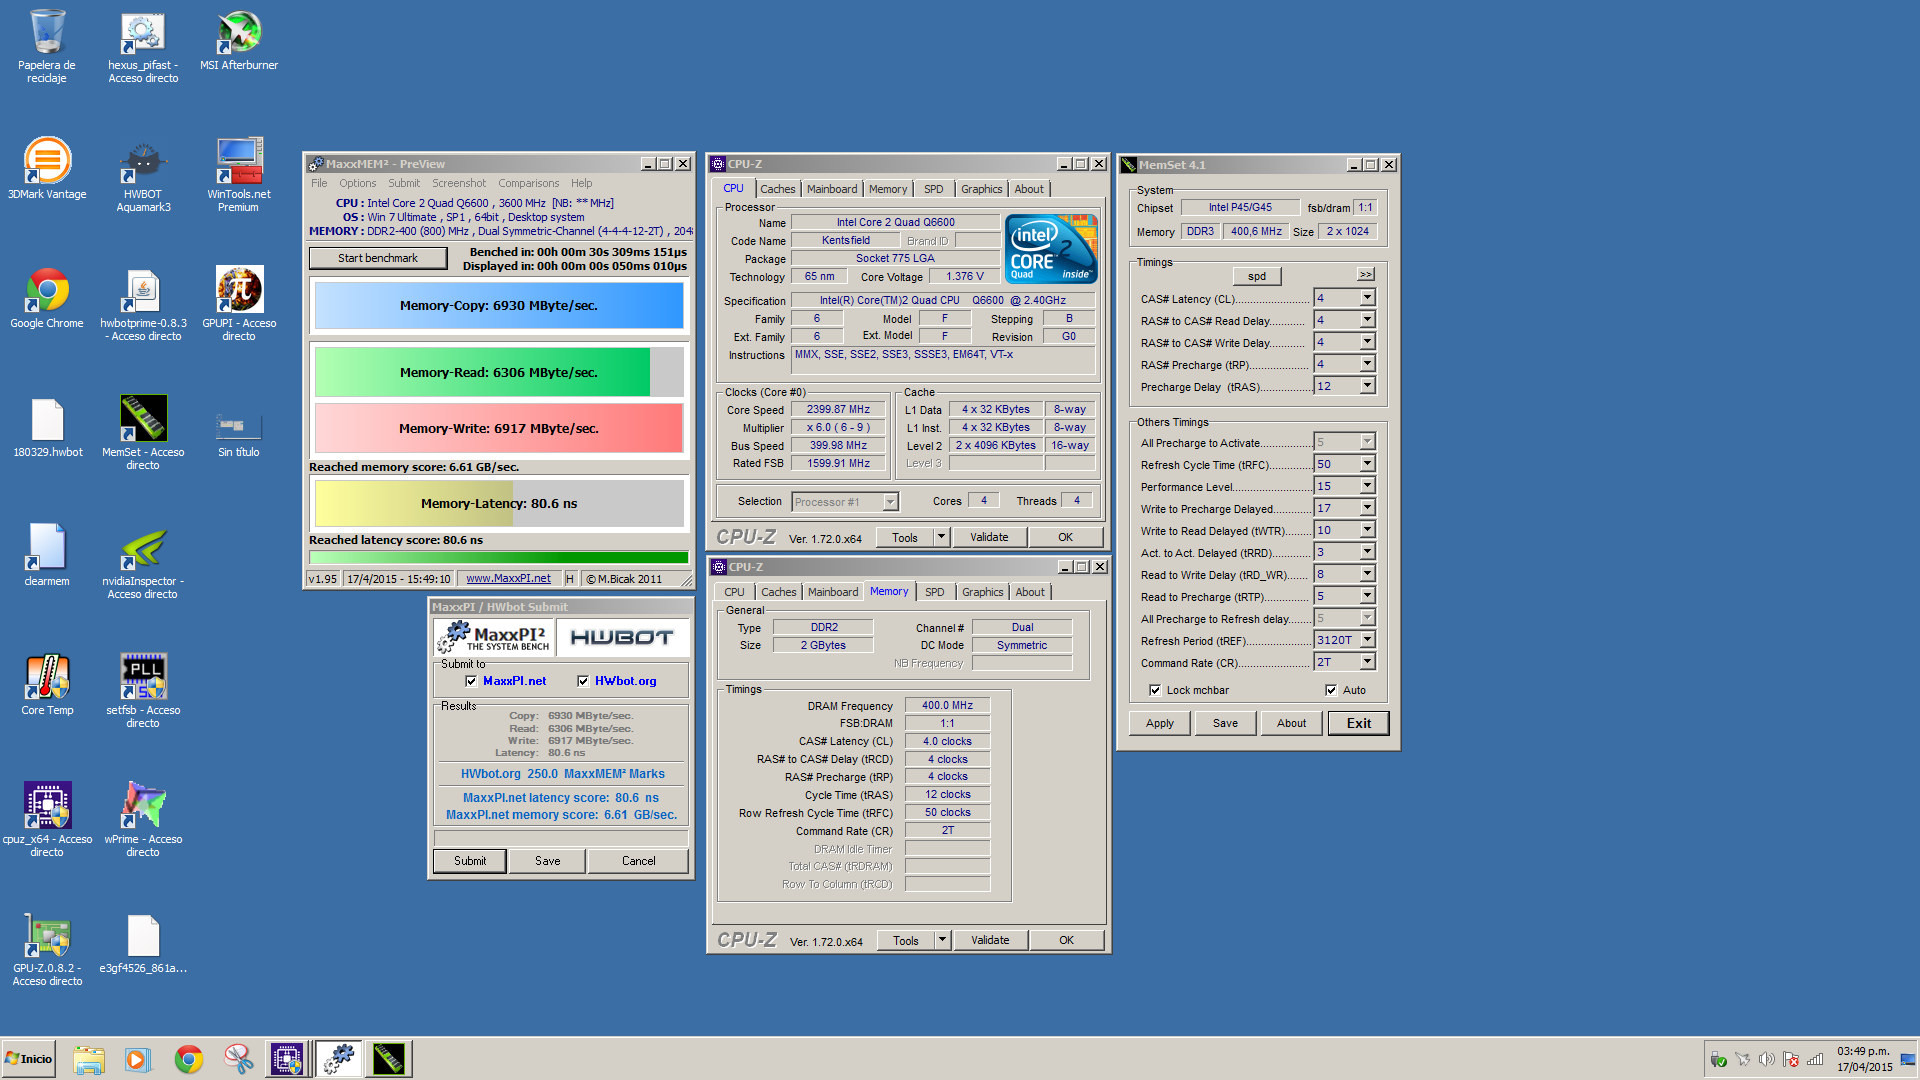Open Refresh Cycle Time (tRFC) dropdown

pyautogui.click(x=1367, y=464)
